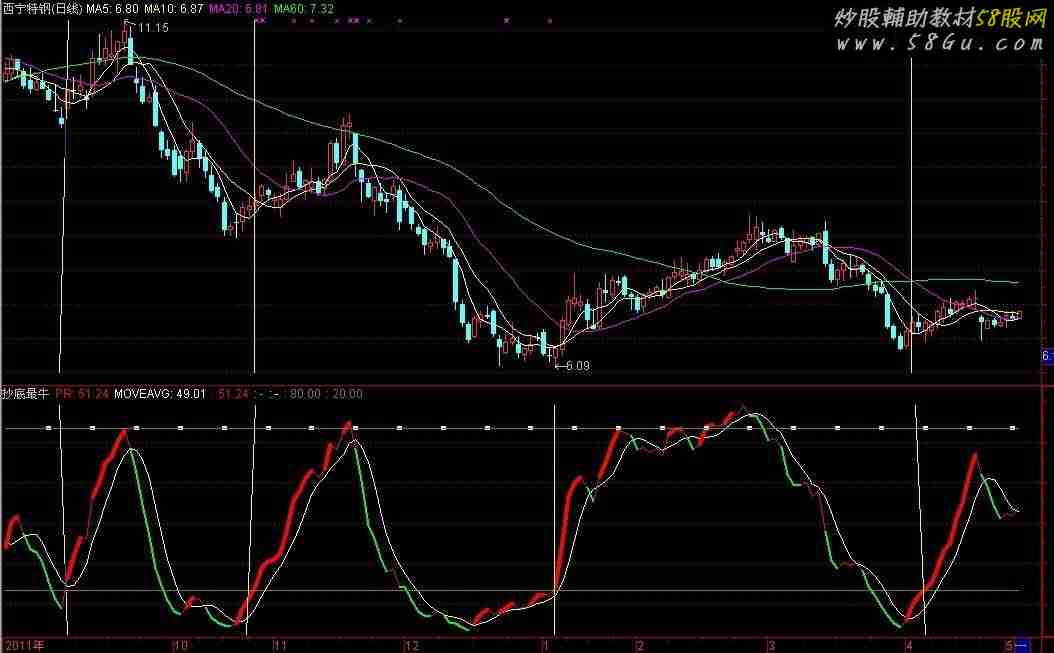Click the blue button at the timeline's right end
Screen dimensions: 1054x653
click(1024, 645)
